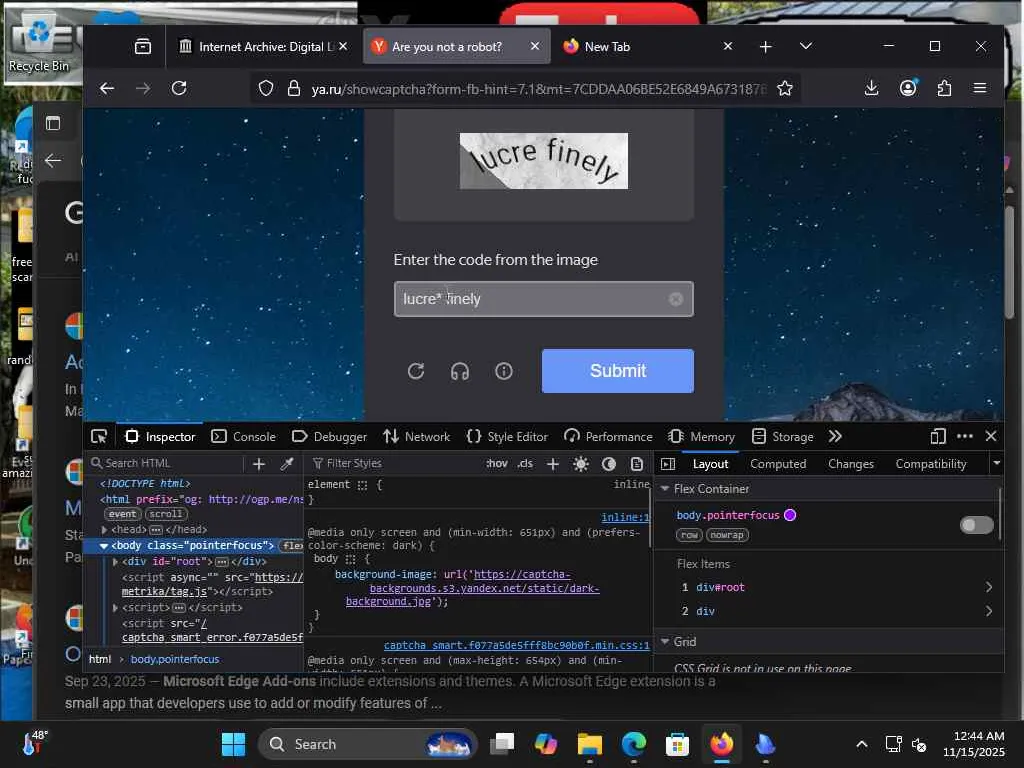
Task: Open the Storage panel
Action: (x=782, y=436)
